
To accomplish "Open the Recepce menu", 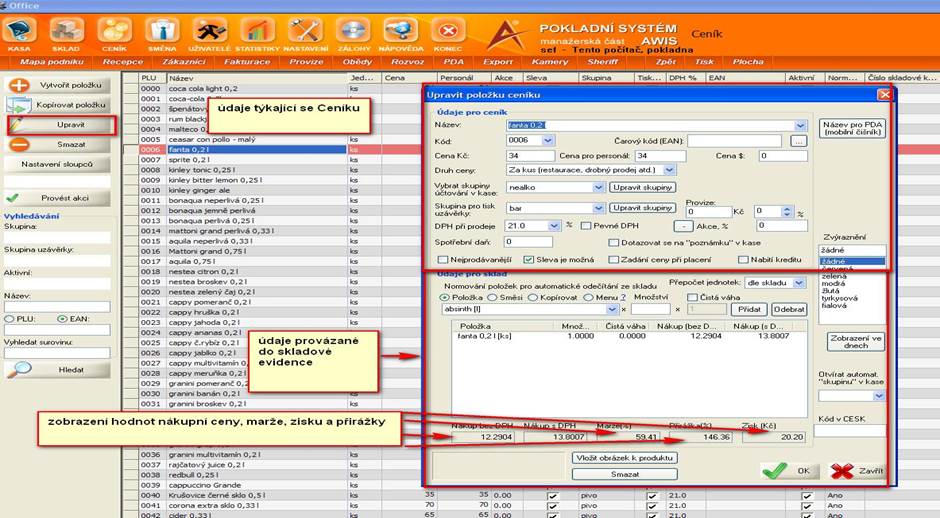I will coord(122,62).
